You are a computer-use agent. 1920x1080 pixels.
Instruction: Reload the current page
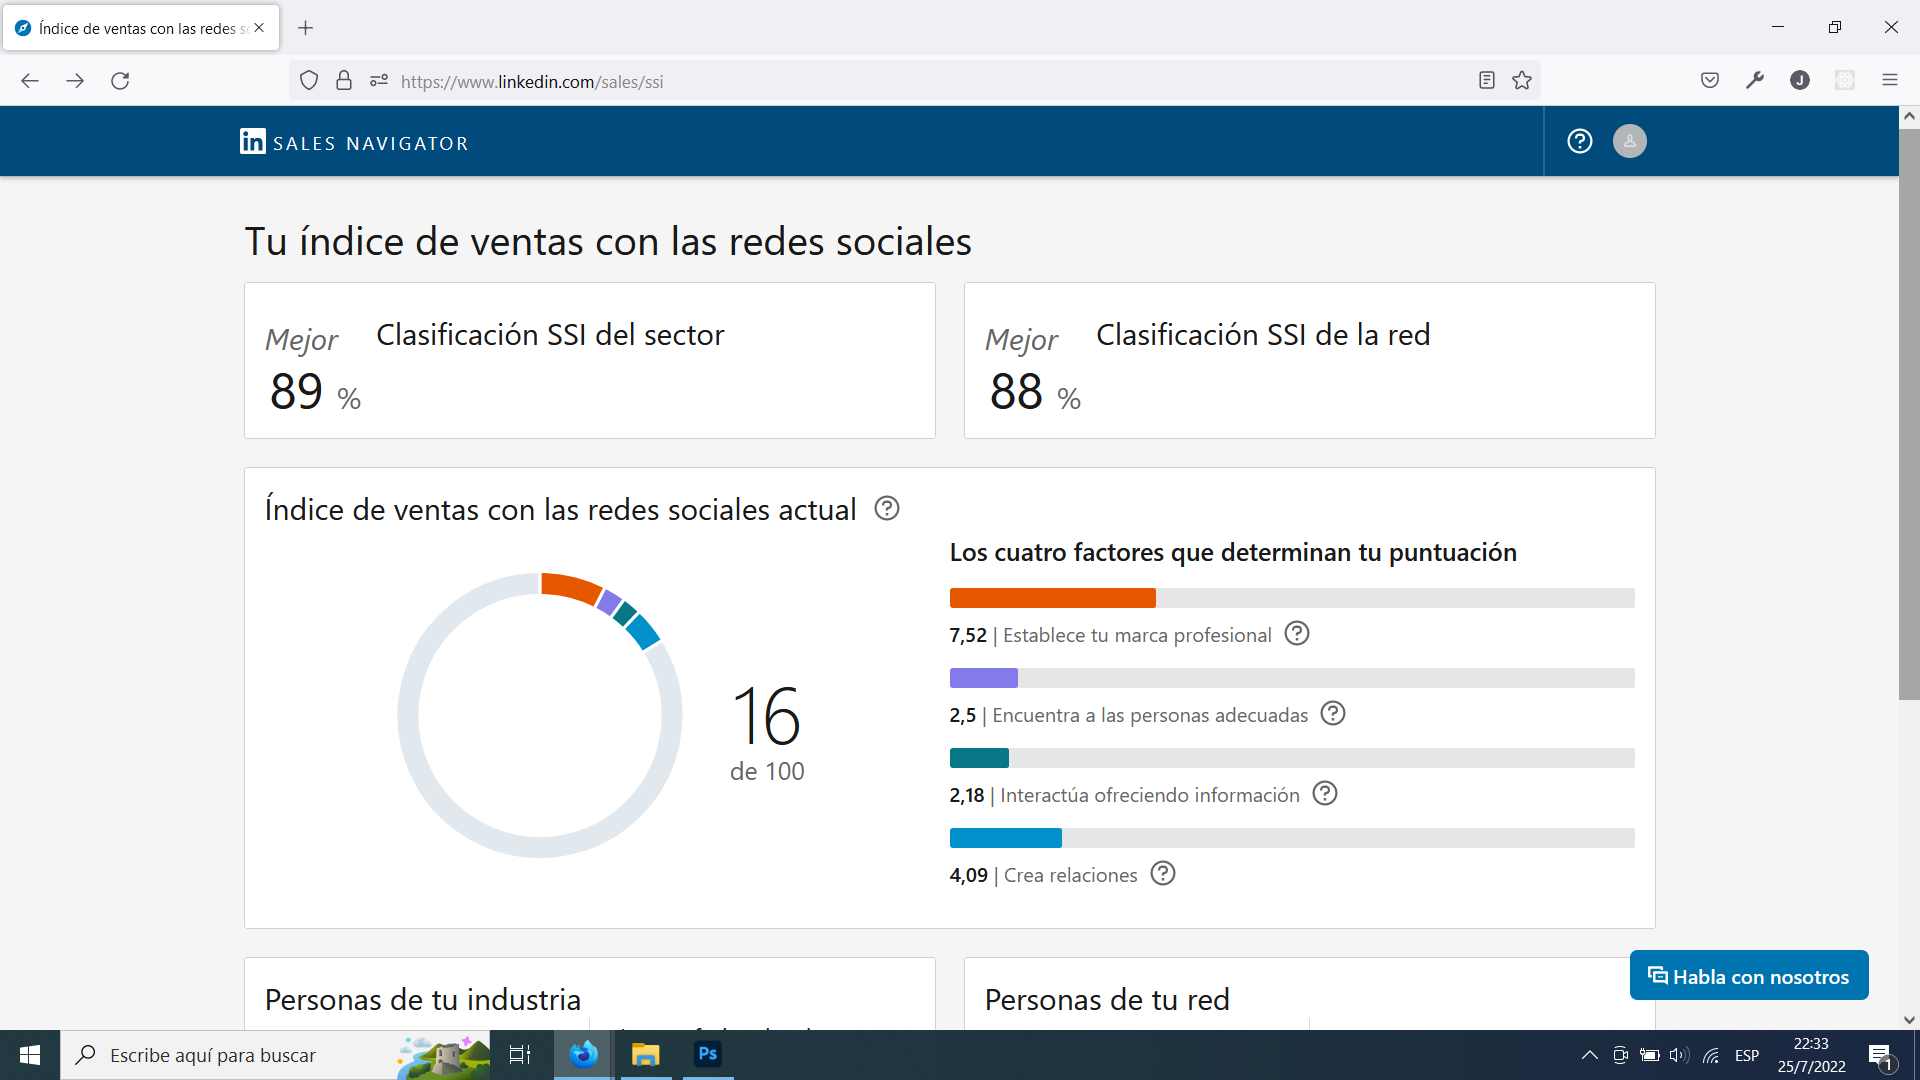[x=120, y=81]
